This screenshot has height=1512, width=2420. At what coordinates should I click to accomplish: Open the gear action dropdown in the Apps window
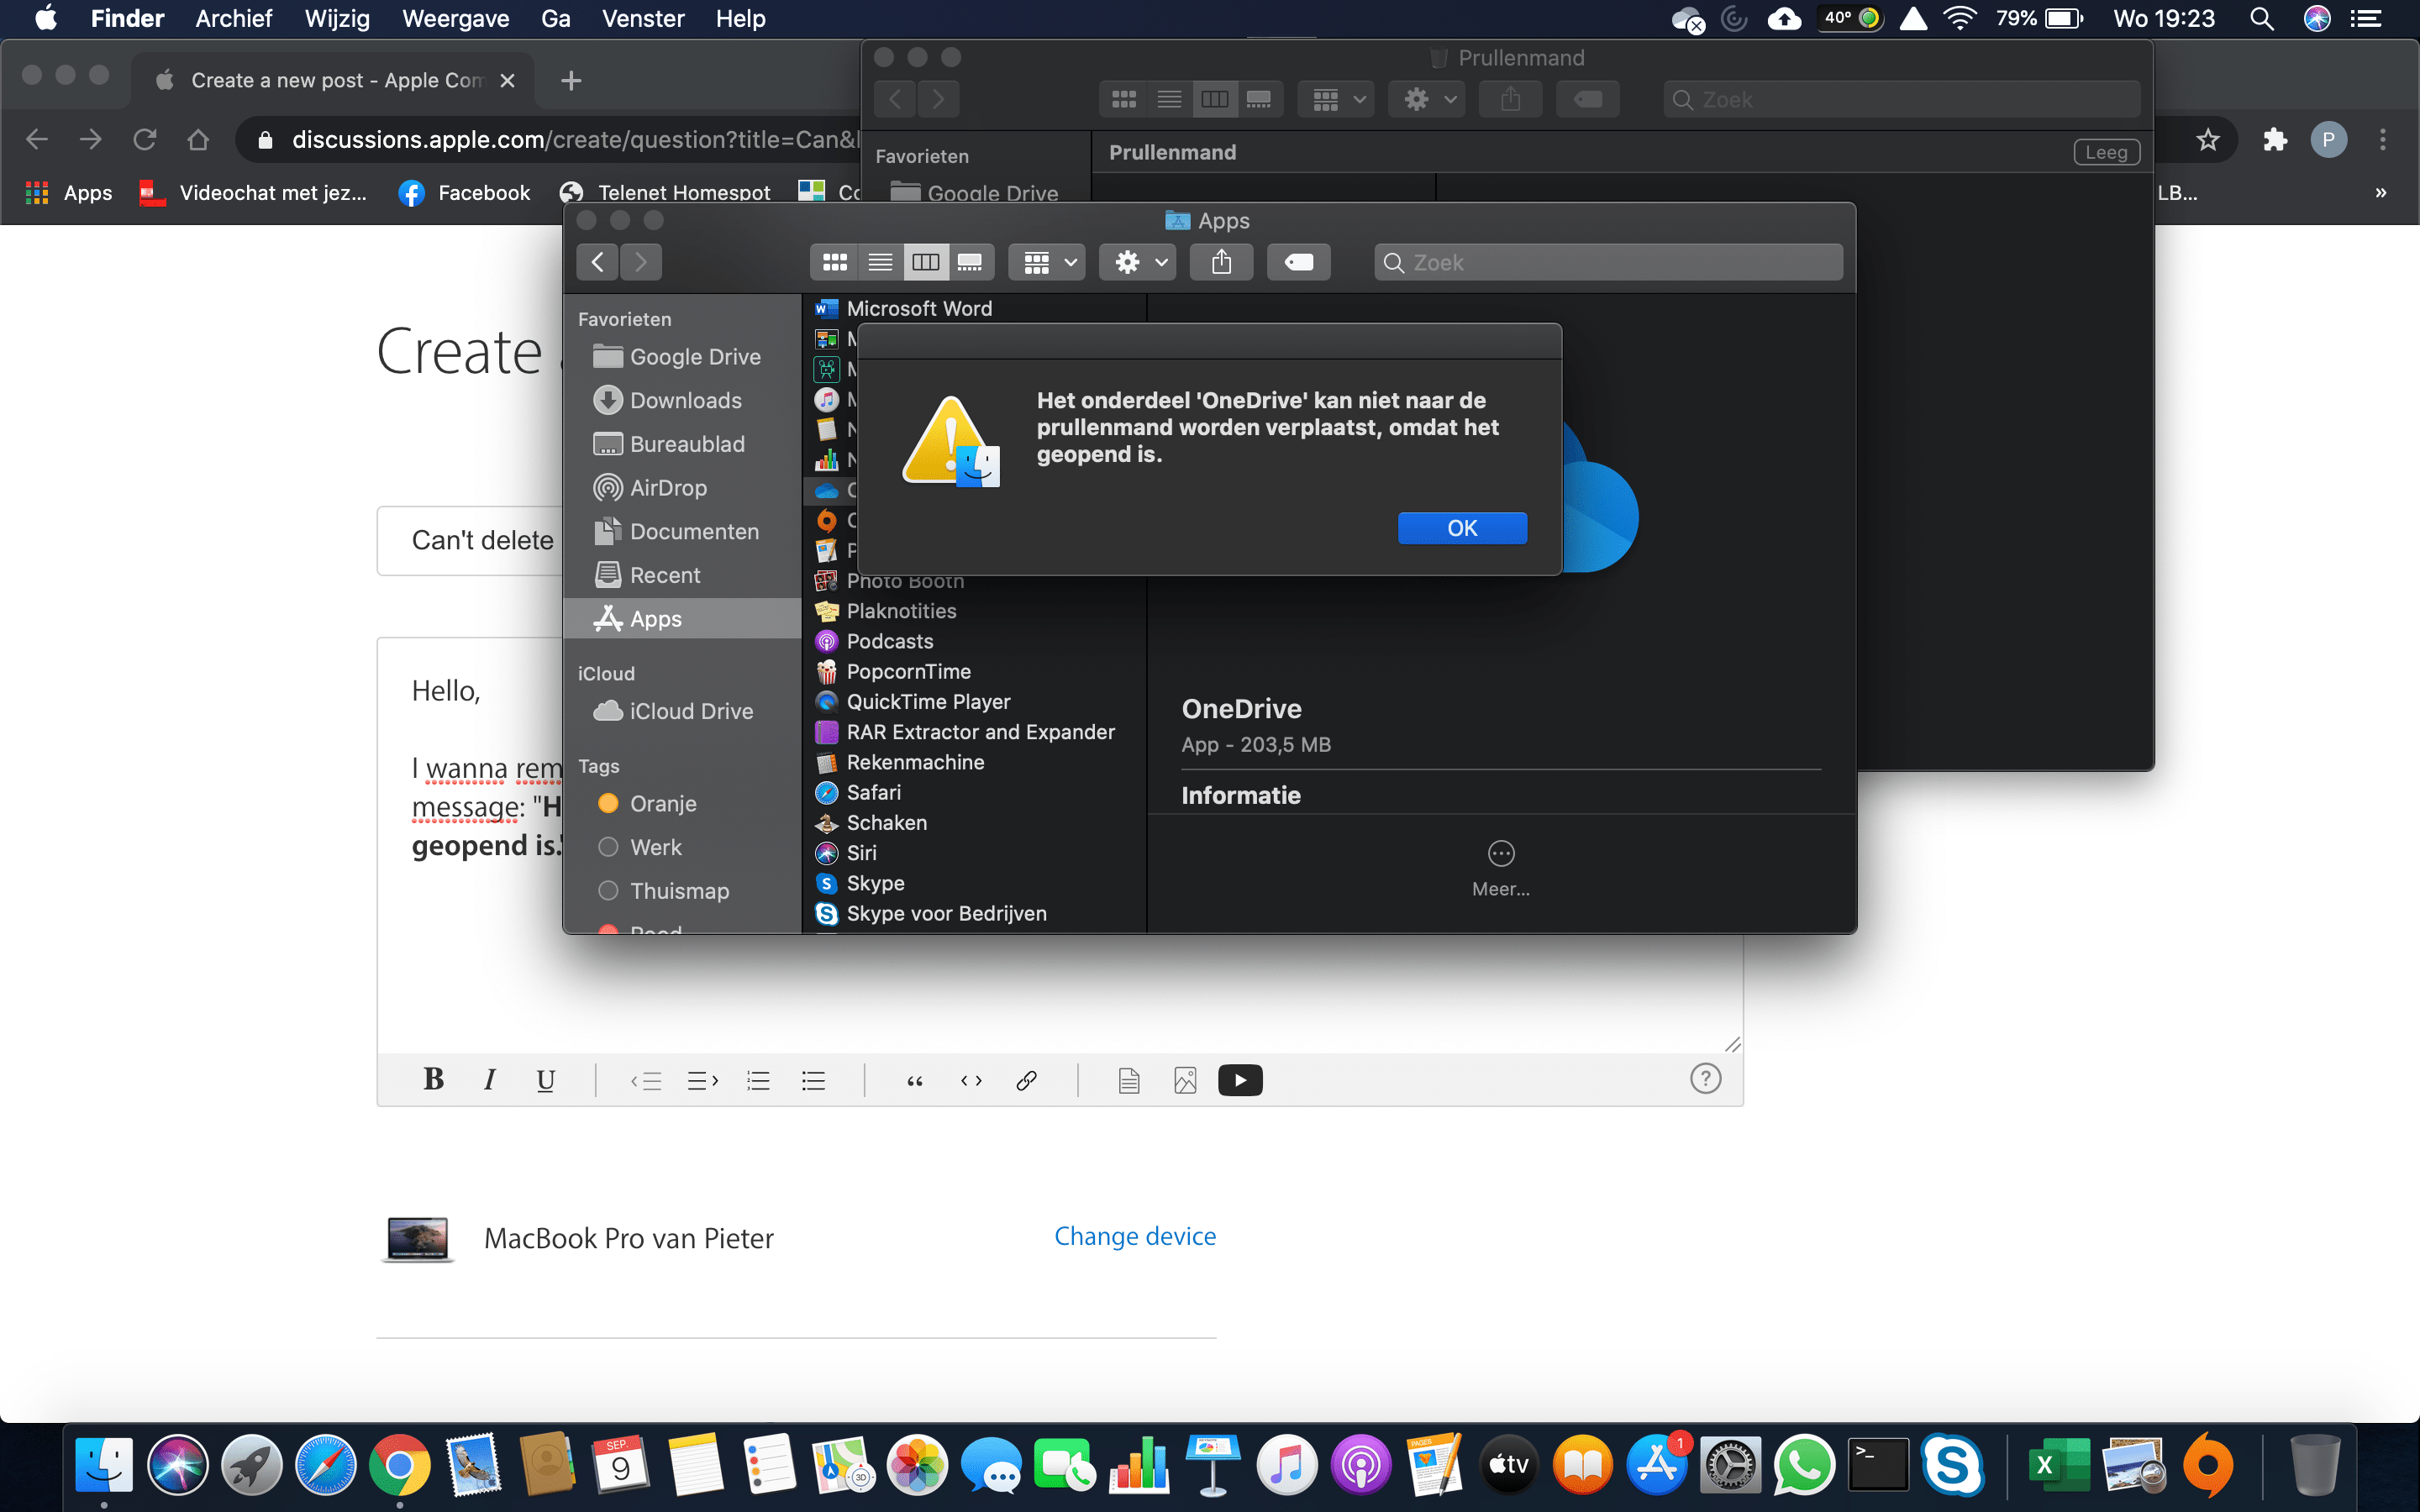pyautogui.click(x=1138, y=262)
